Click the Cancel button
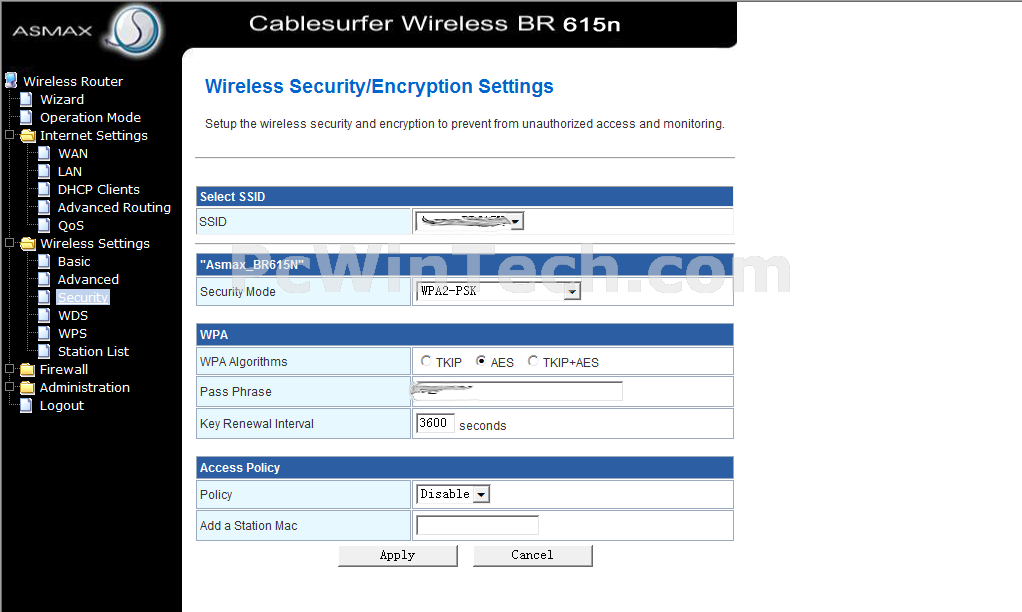This screenshot has height=612, width=1022. point(533,555)
